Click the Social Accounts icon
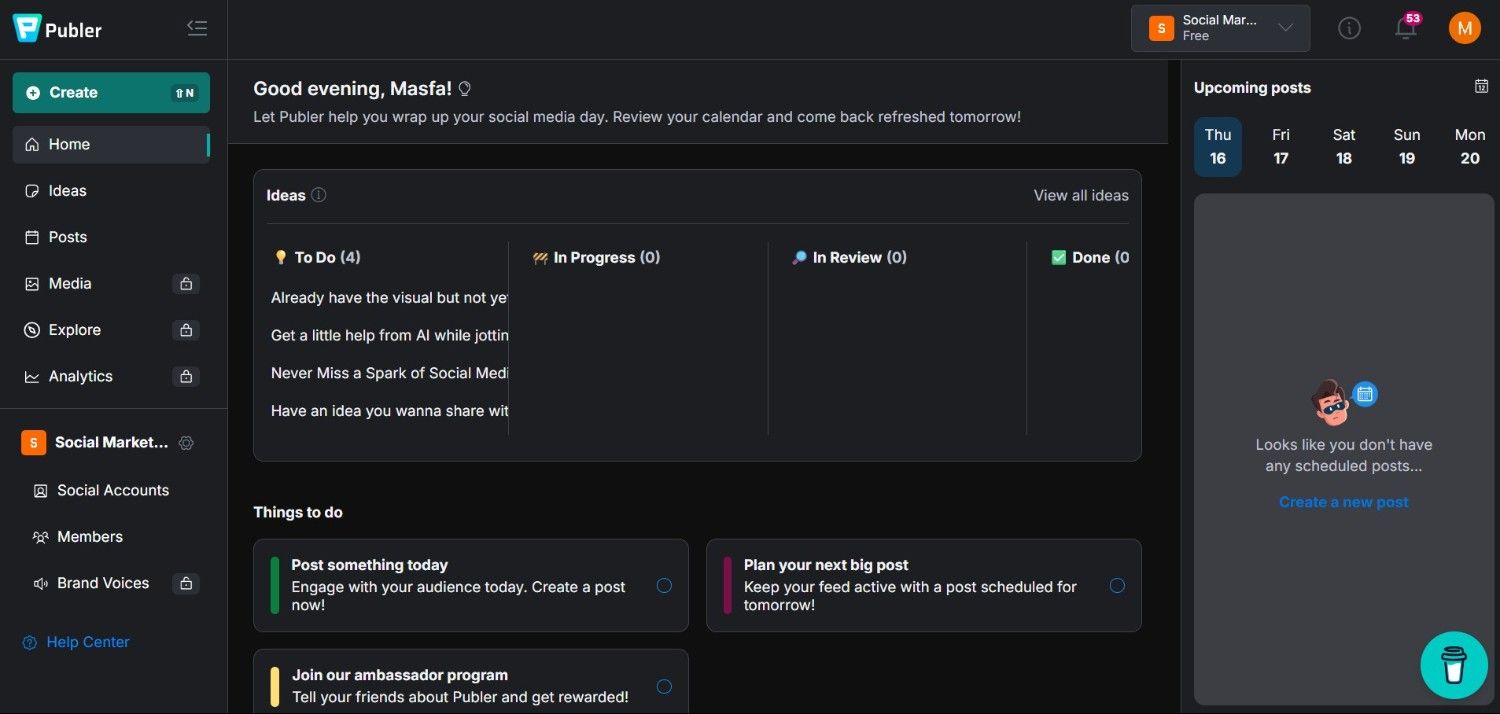This screenshot has height=714, width=1500. [41, 491]
